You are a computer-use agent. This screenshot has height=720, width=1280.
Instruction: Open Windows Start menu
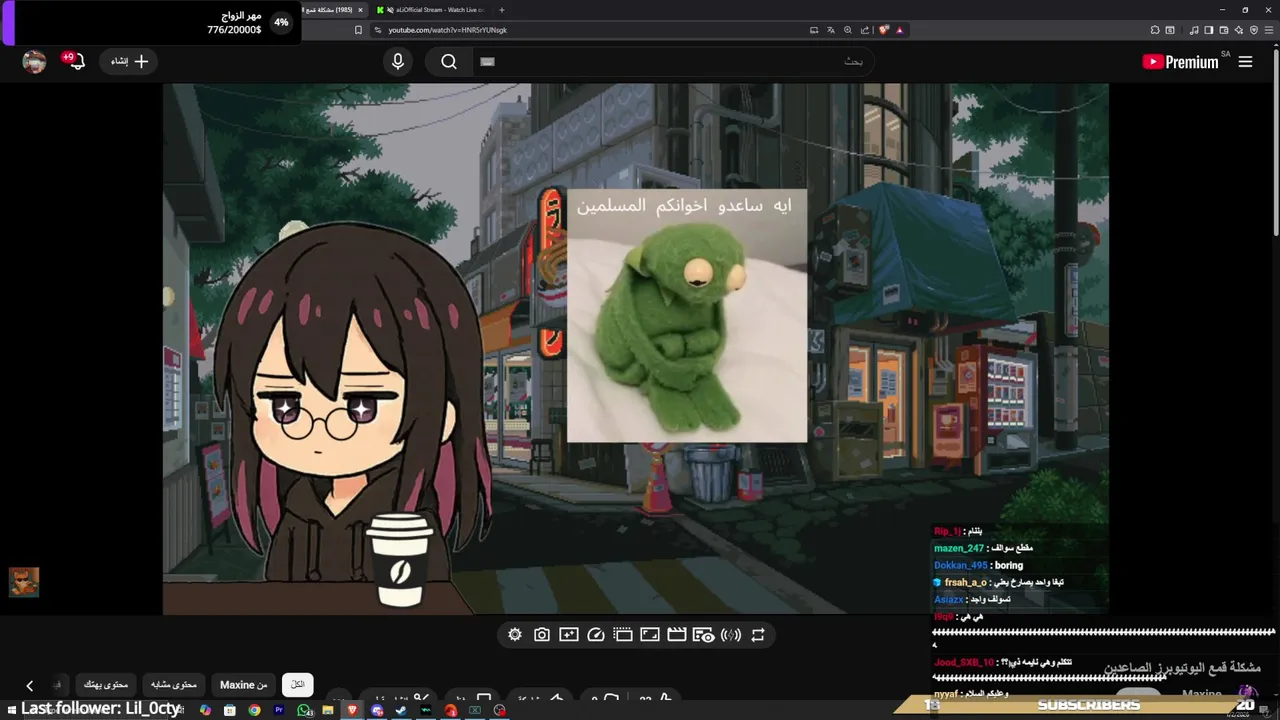pos(12,710)
